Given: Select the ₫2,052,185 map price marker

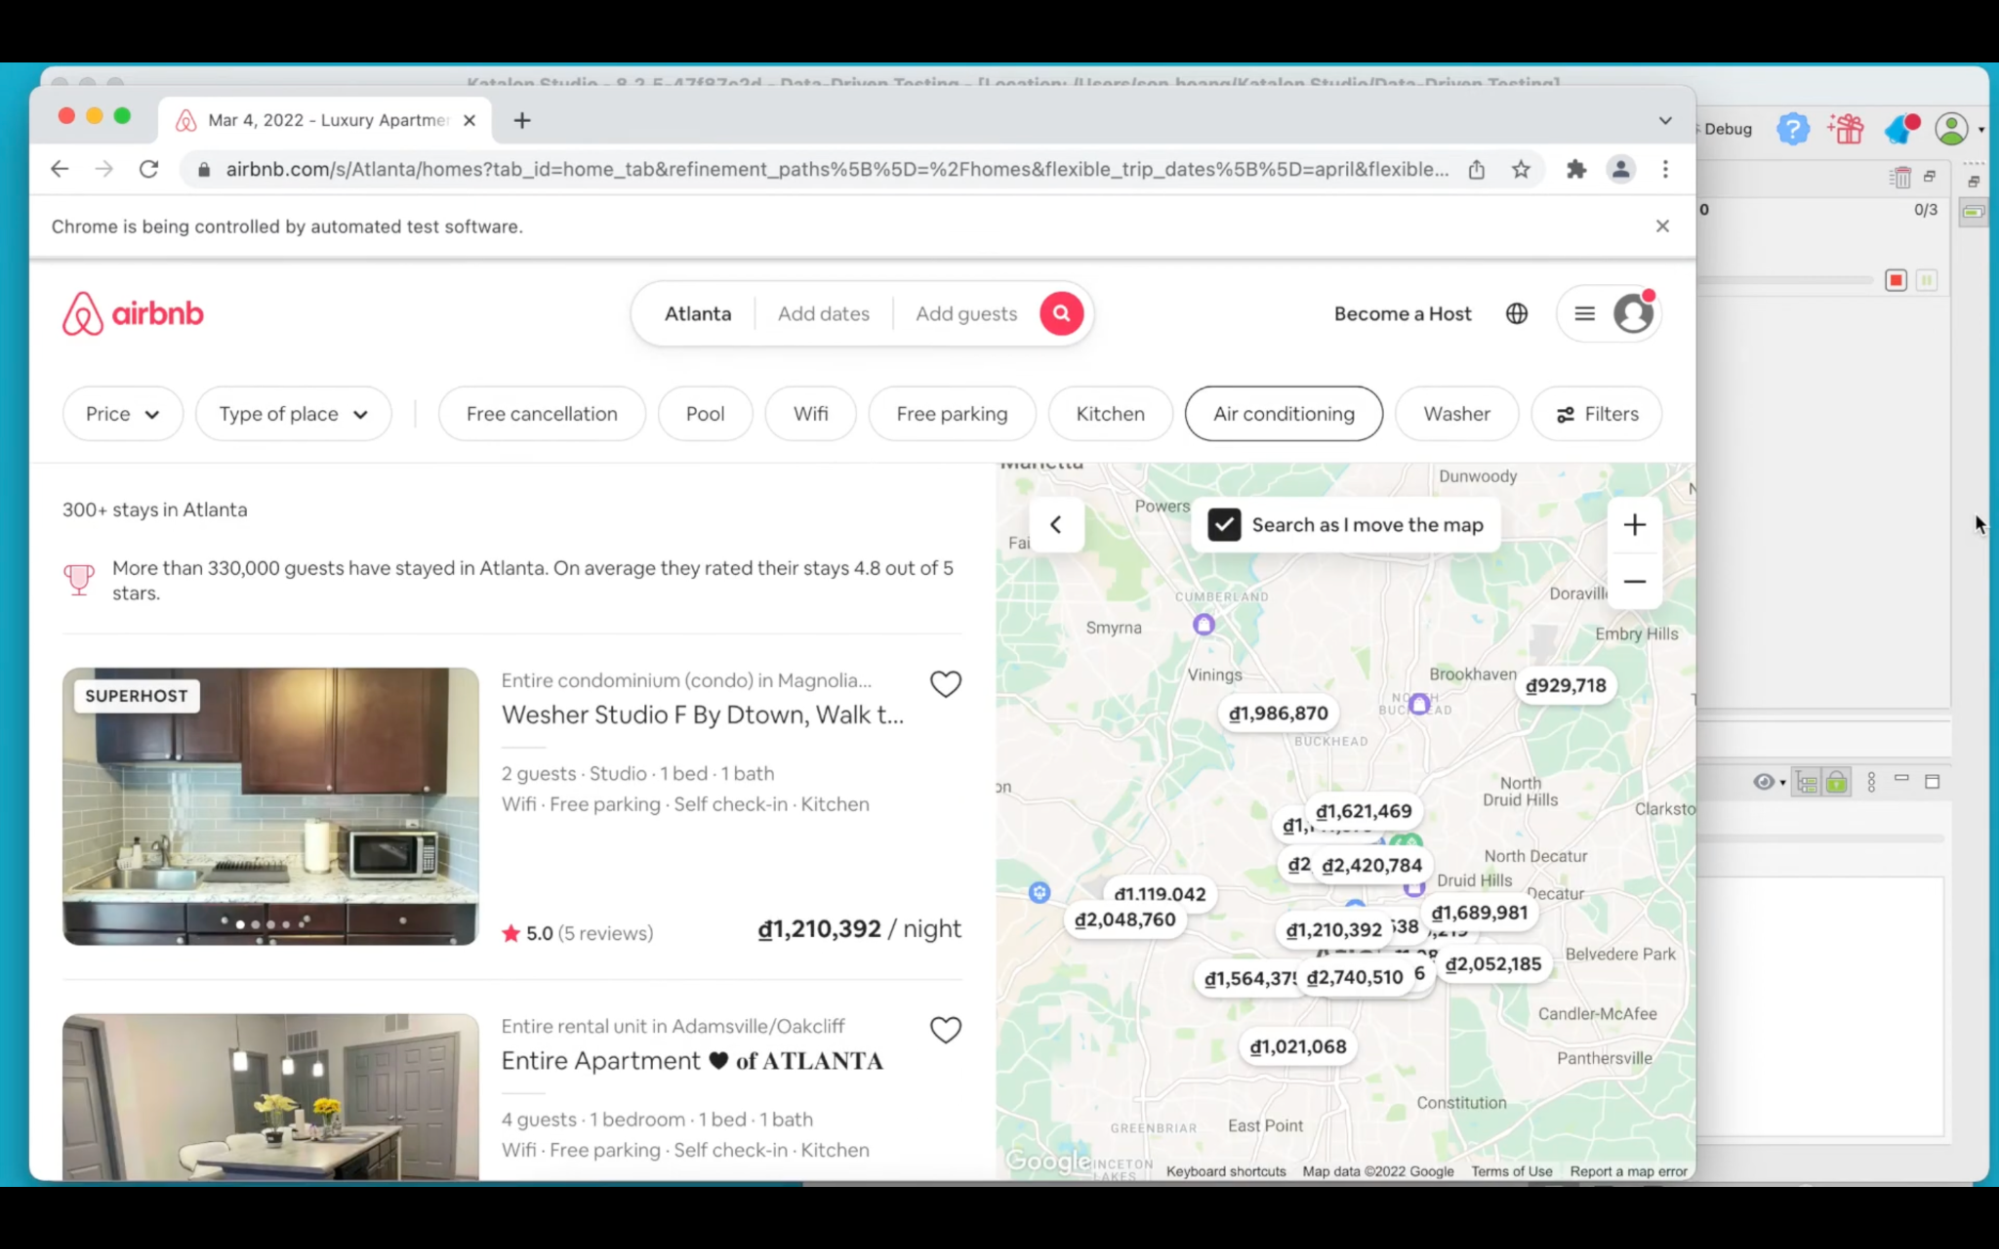Looking at the screenshot, I should [1493, 965].
